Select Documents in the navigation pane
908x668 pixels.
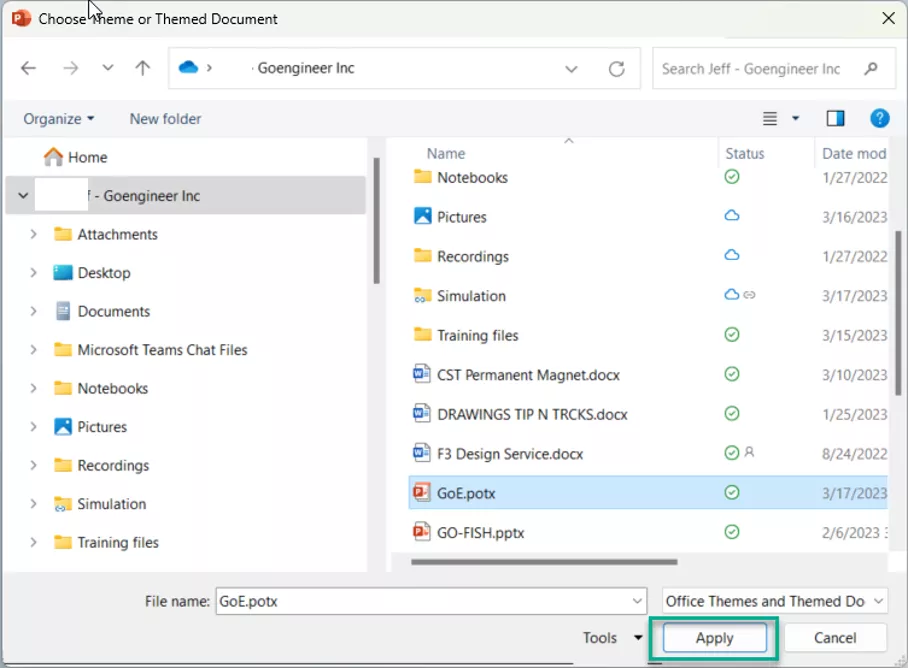coord(102,311)
